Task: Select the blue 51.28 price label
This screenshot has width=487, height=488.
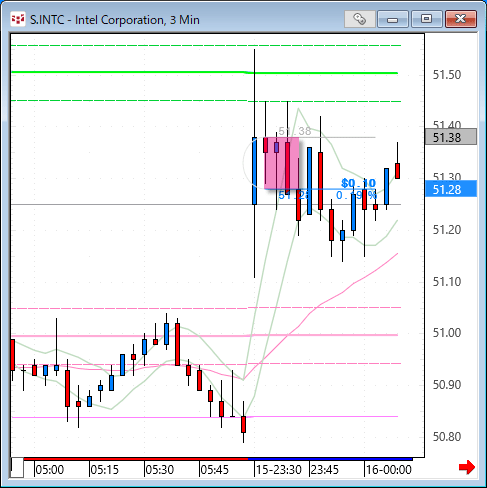Action: coord(451,189)
